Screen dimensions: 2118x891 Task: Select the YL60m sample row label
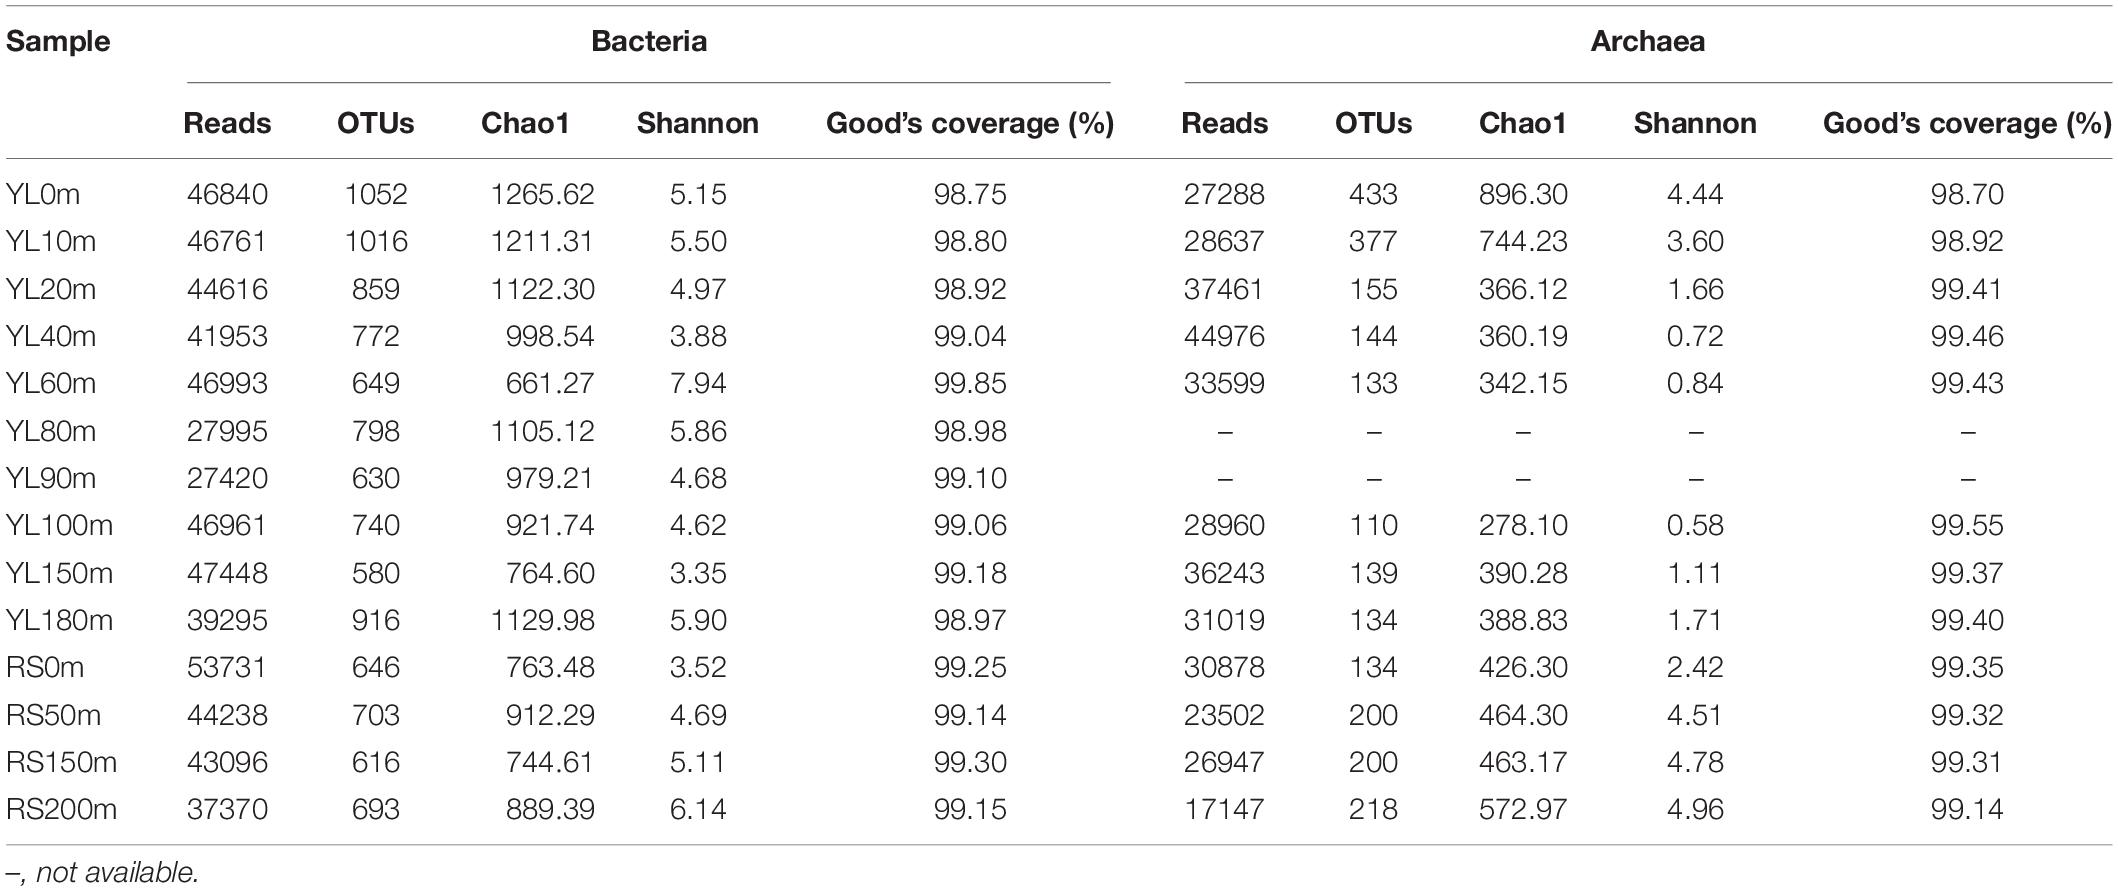(51, 383)
